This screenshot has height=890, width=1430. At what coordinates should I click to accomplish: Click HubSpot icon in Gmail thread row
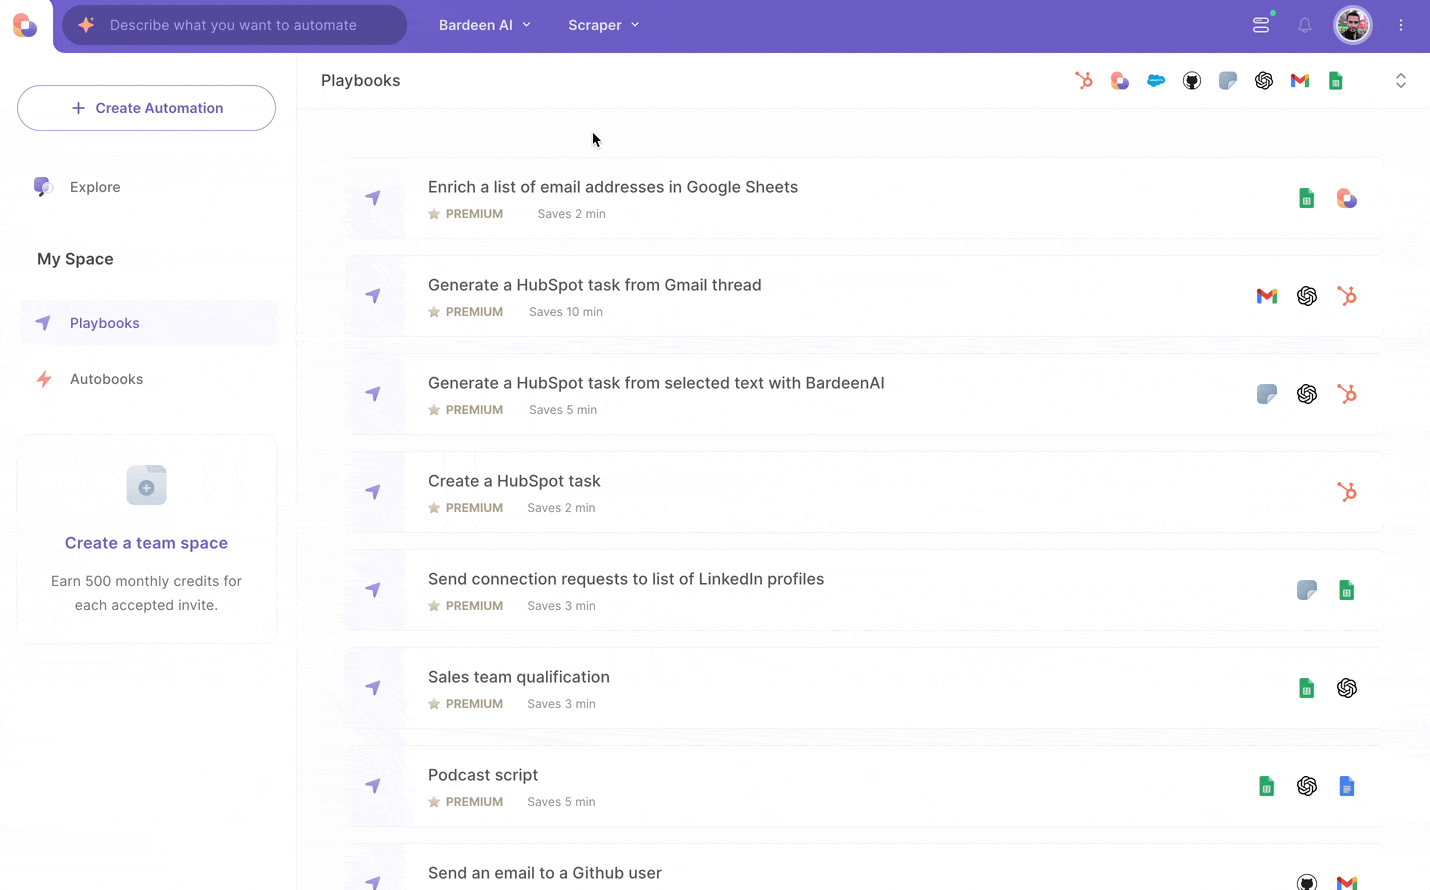1347,296
